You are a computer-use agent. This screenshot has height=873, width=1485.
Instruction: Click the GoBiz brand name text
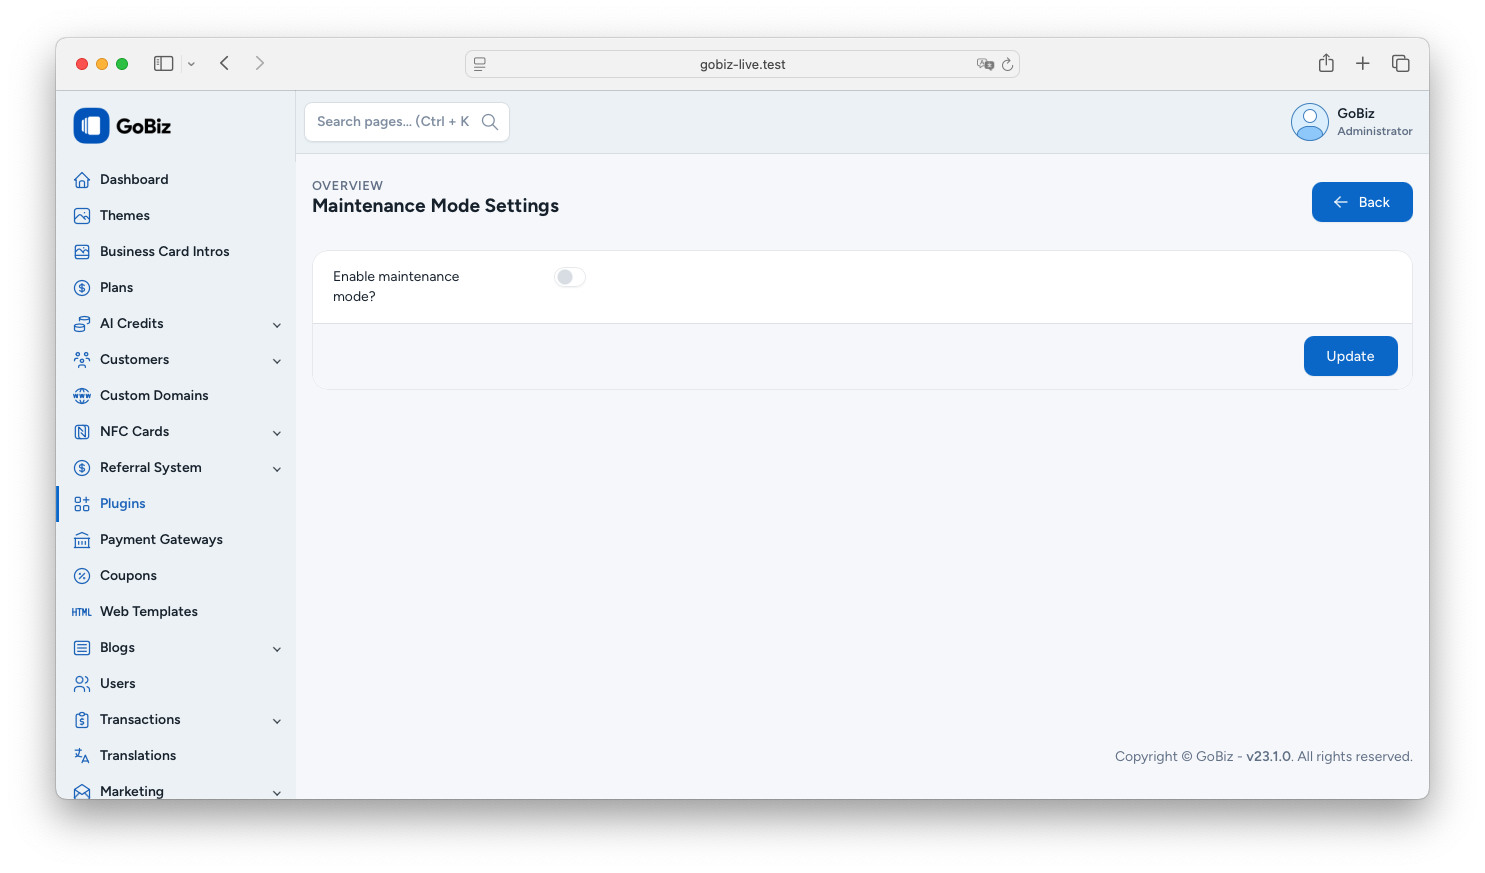pos(143,126)
